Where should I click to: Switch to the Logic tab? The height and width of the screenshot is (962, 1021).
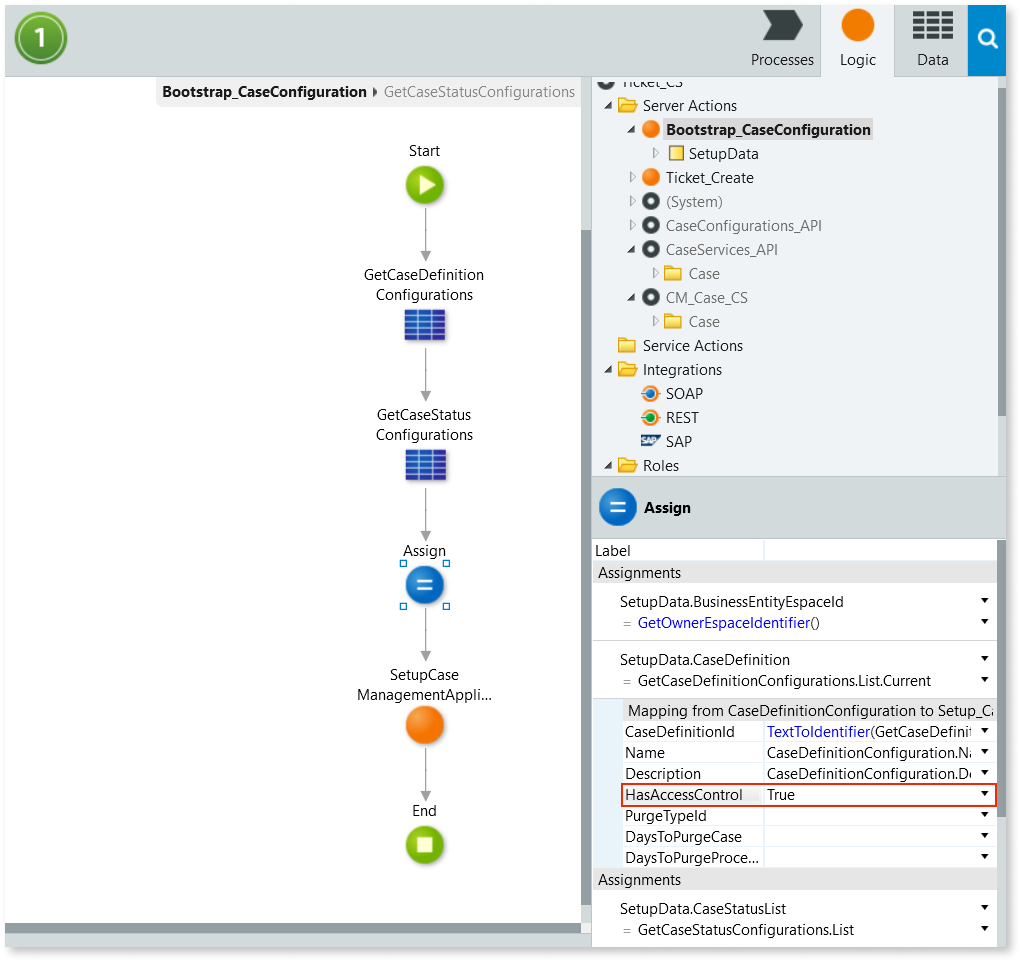(857, 40)
